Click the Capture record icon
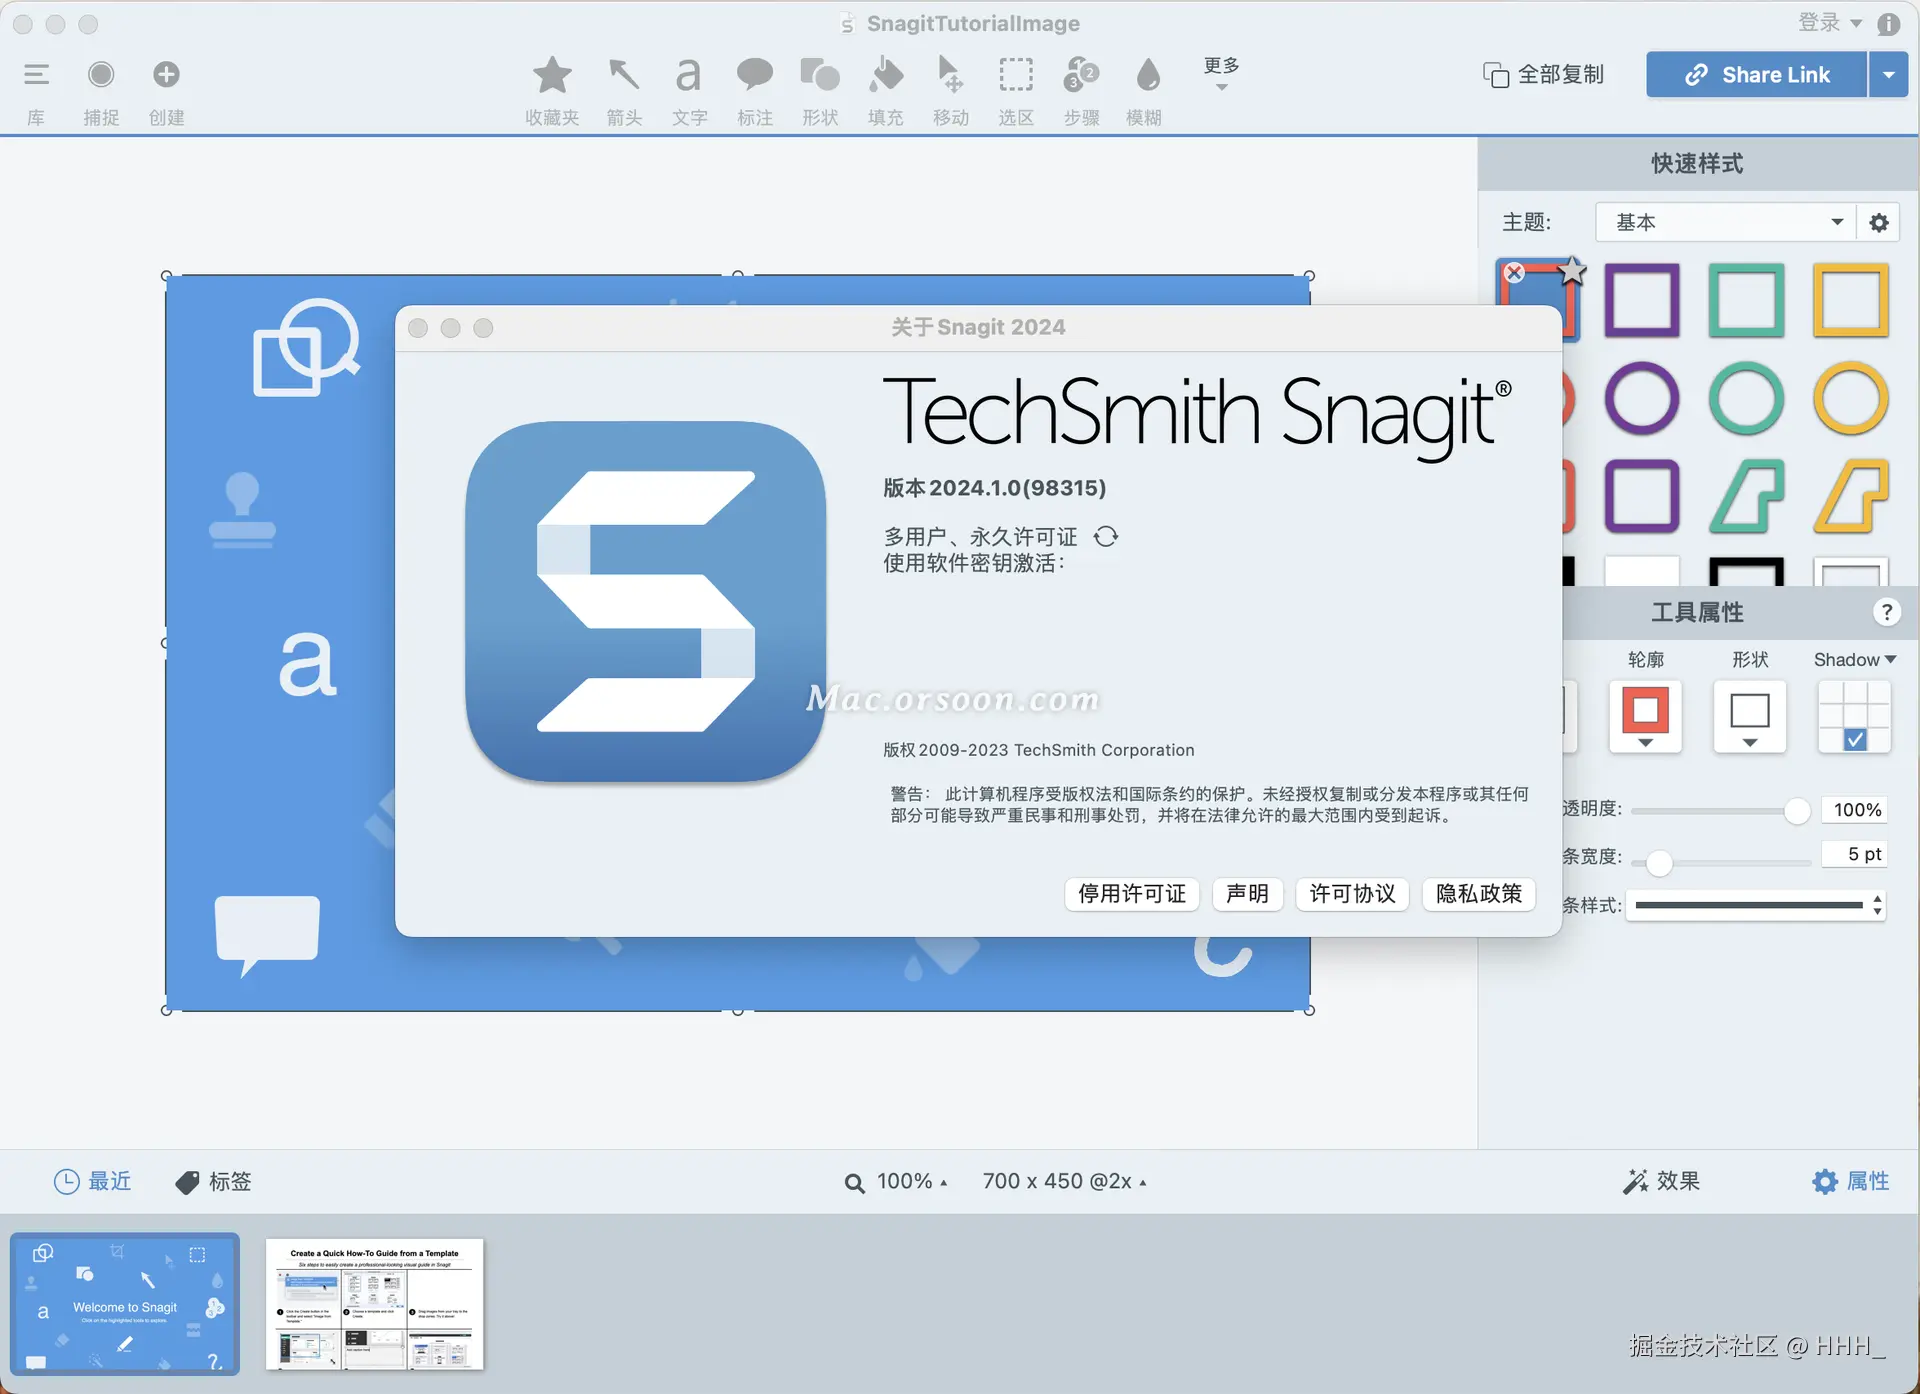Image resolution: width=1920 pixels, height=1394 pixels. tap(101, 76)
